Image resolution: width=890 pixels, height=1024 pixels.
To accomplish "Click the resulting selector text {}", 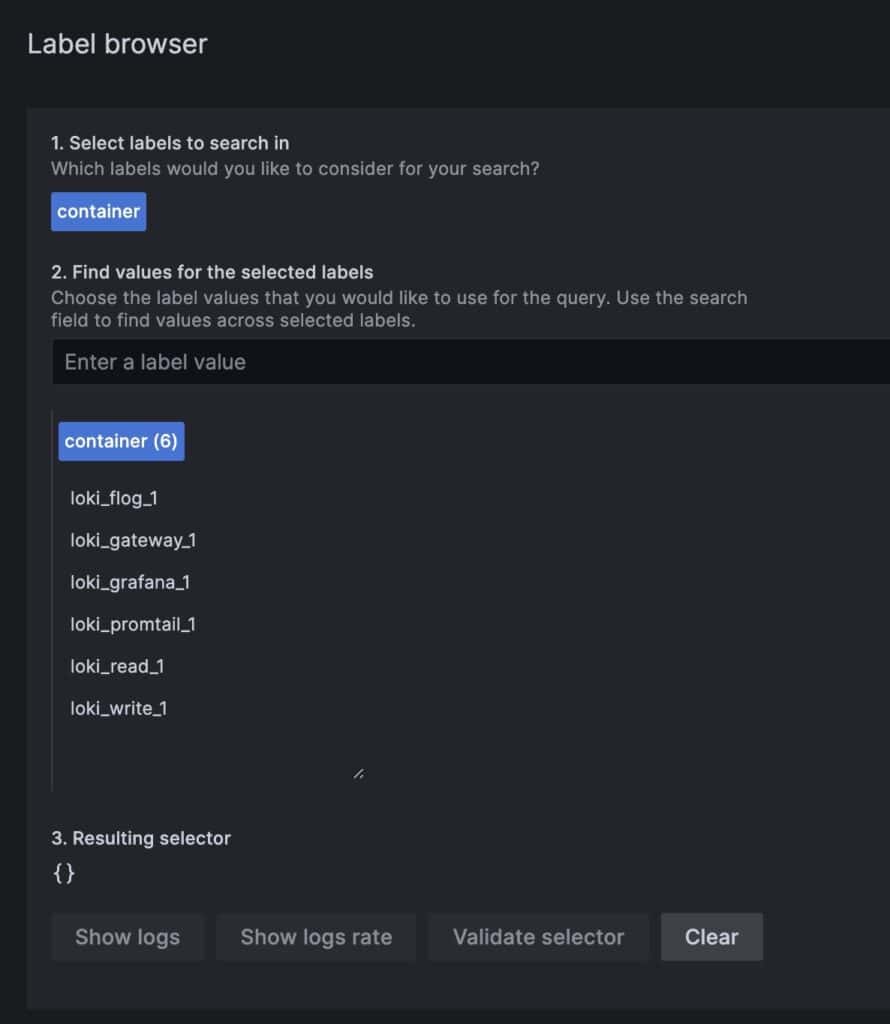I will coord(64,873).
